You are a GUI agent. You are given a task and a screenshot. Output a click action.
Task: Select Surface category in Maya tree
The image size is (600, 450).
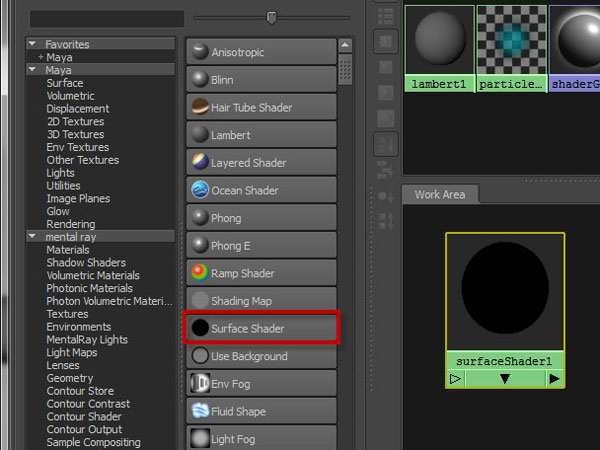(65, 83)
